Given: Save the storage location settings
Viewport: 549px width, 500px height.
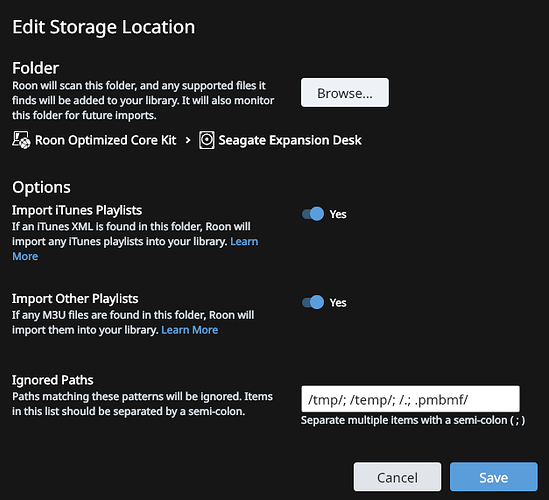Looking at the screenshot, I should click(x=494, y=477).
